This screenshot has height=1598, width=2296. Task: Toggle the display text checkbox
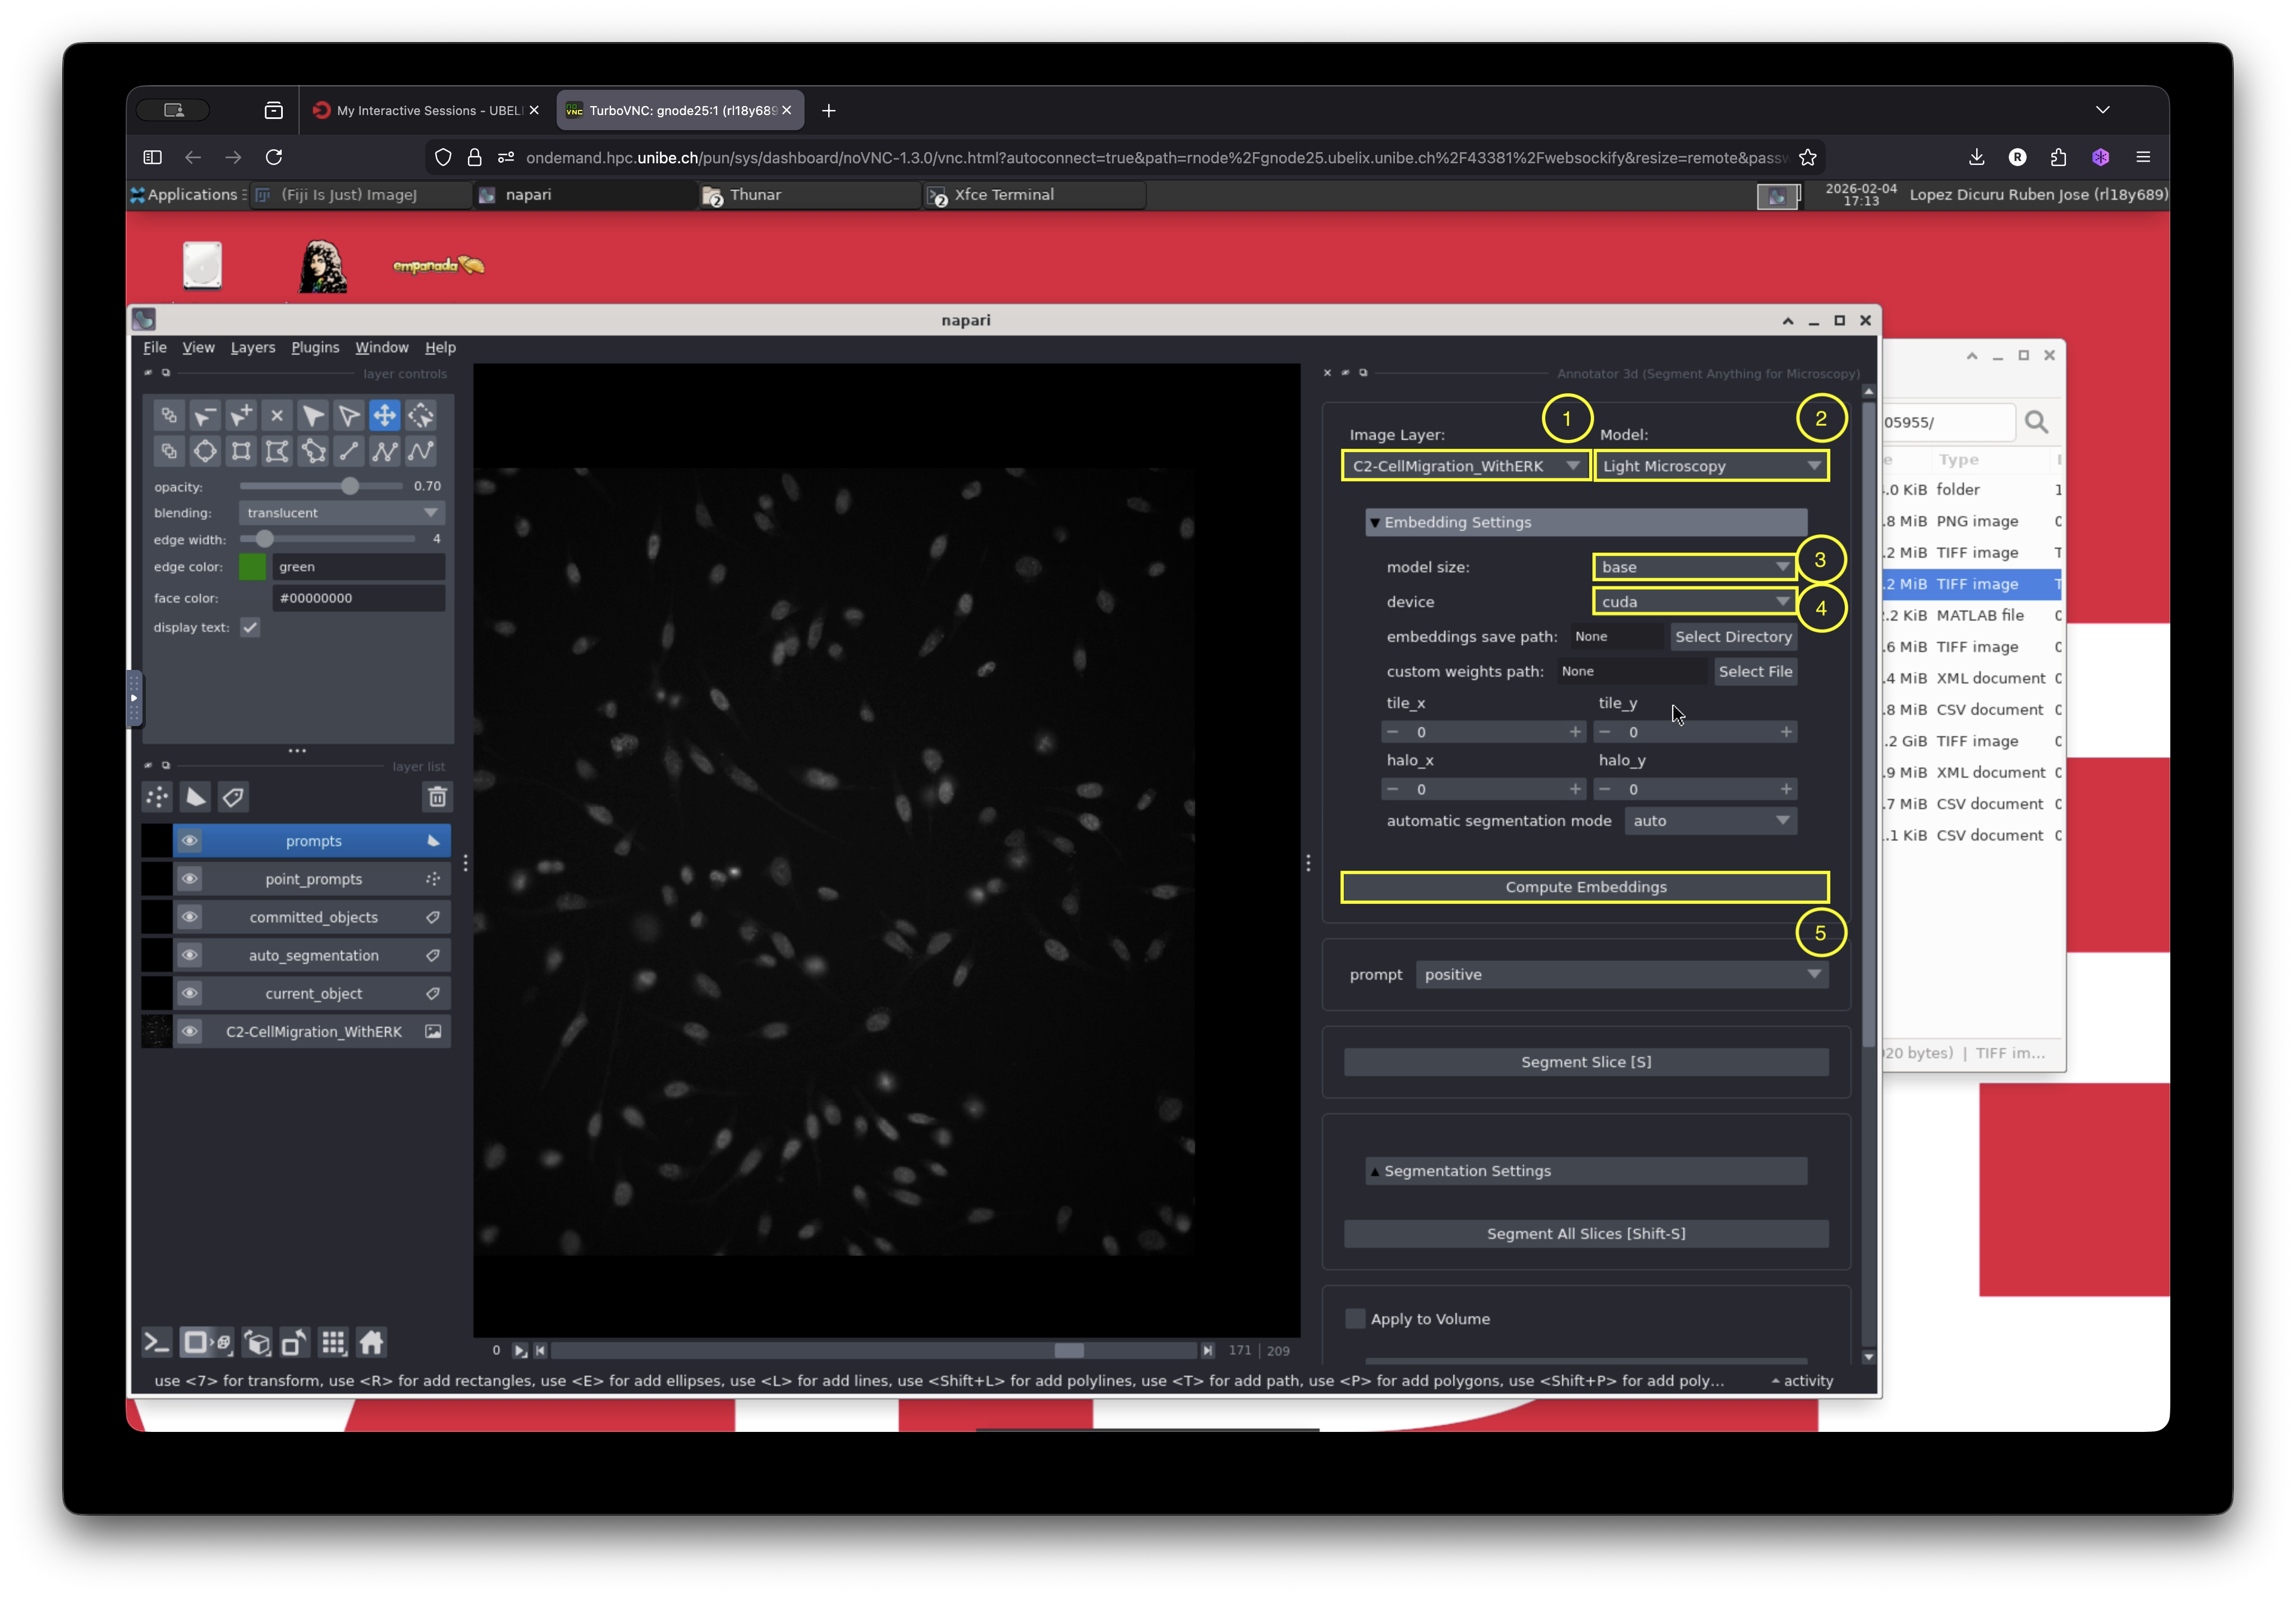(250, 628)
